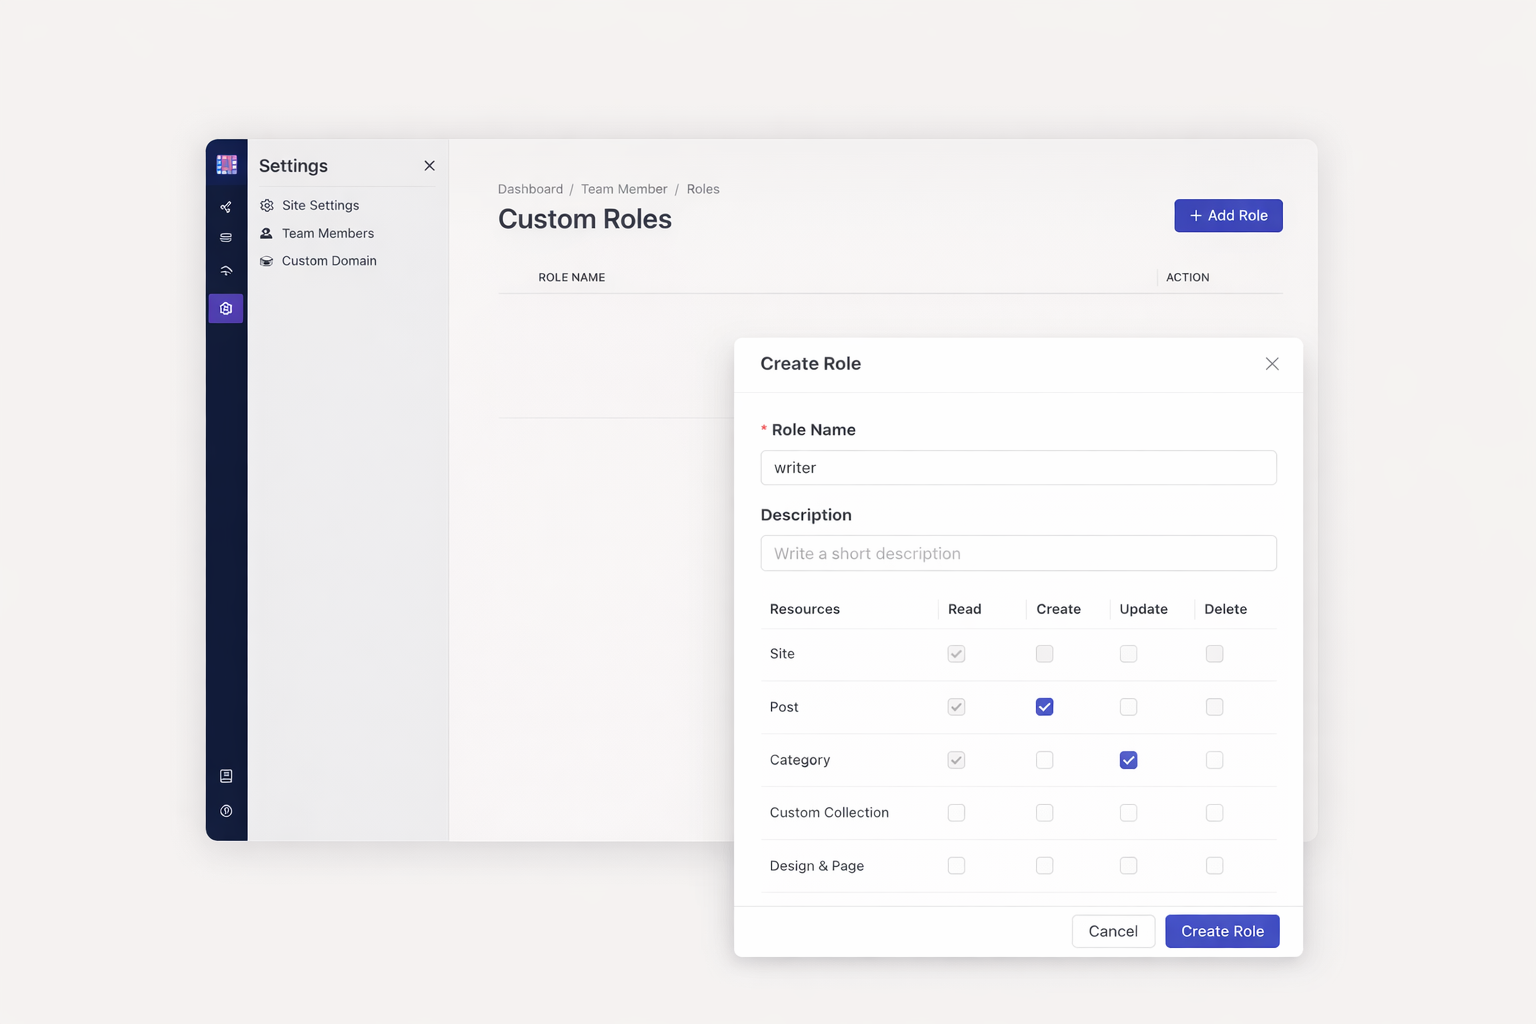The image size is (1536, 1024).
Task: Check Update permission for Post
Action: tap(1128, 707)
